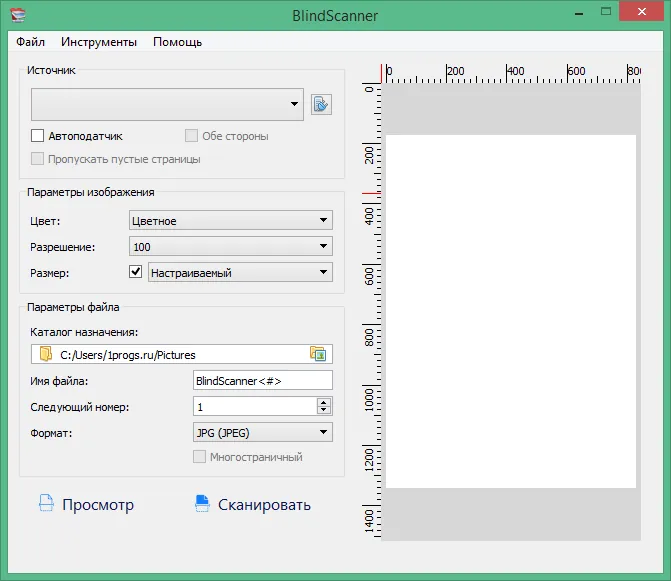Open the Разрешение dropdown showing 100

click(231, 246)
